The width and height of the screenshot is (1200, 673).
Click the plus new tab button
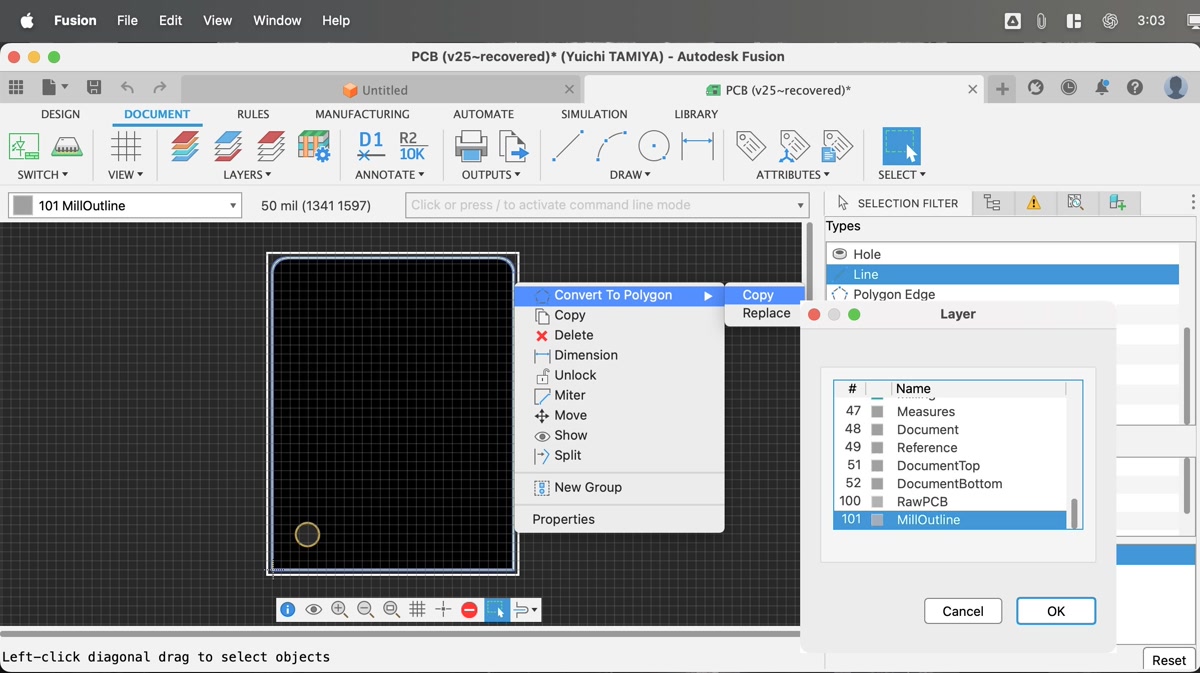pyautogui.click(x=1002, y=88)
